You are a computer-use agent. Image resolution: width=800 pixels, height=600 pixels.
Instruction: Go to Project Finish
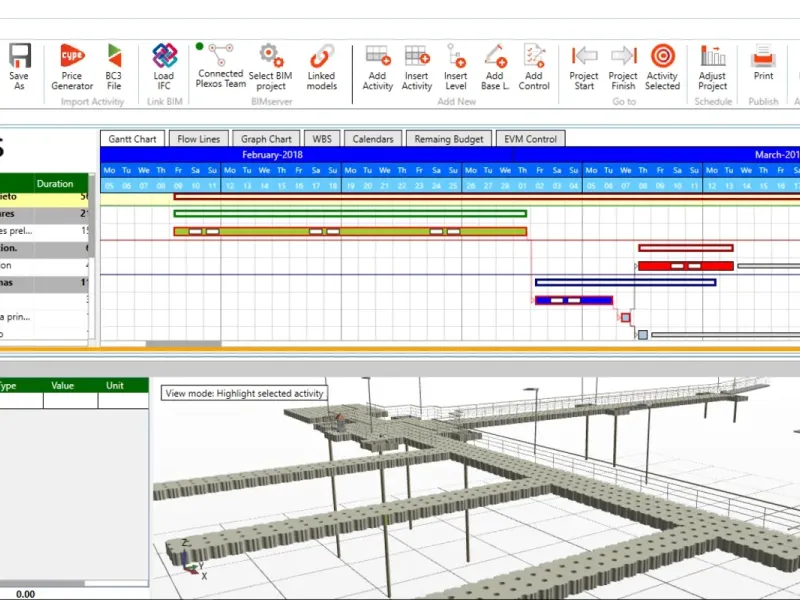pos(623,66)
